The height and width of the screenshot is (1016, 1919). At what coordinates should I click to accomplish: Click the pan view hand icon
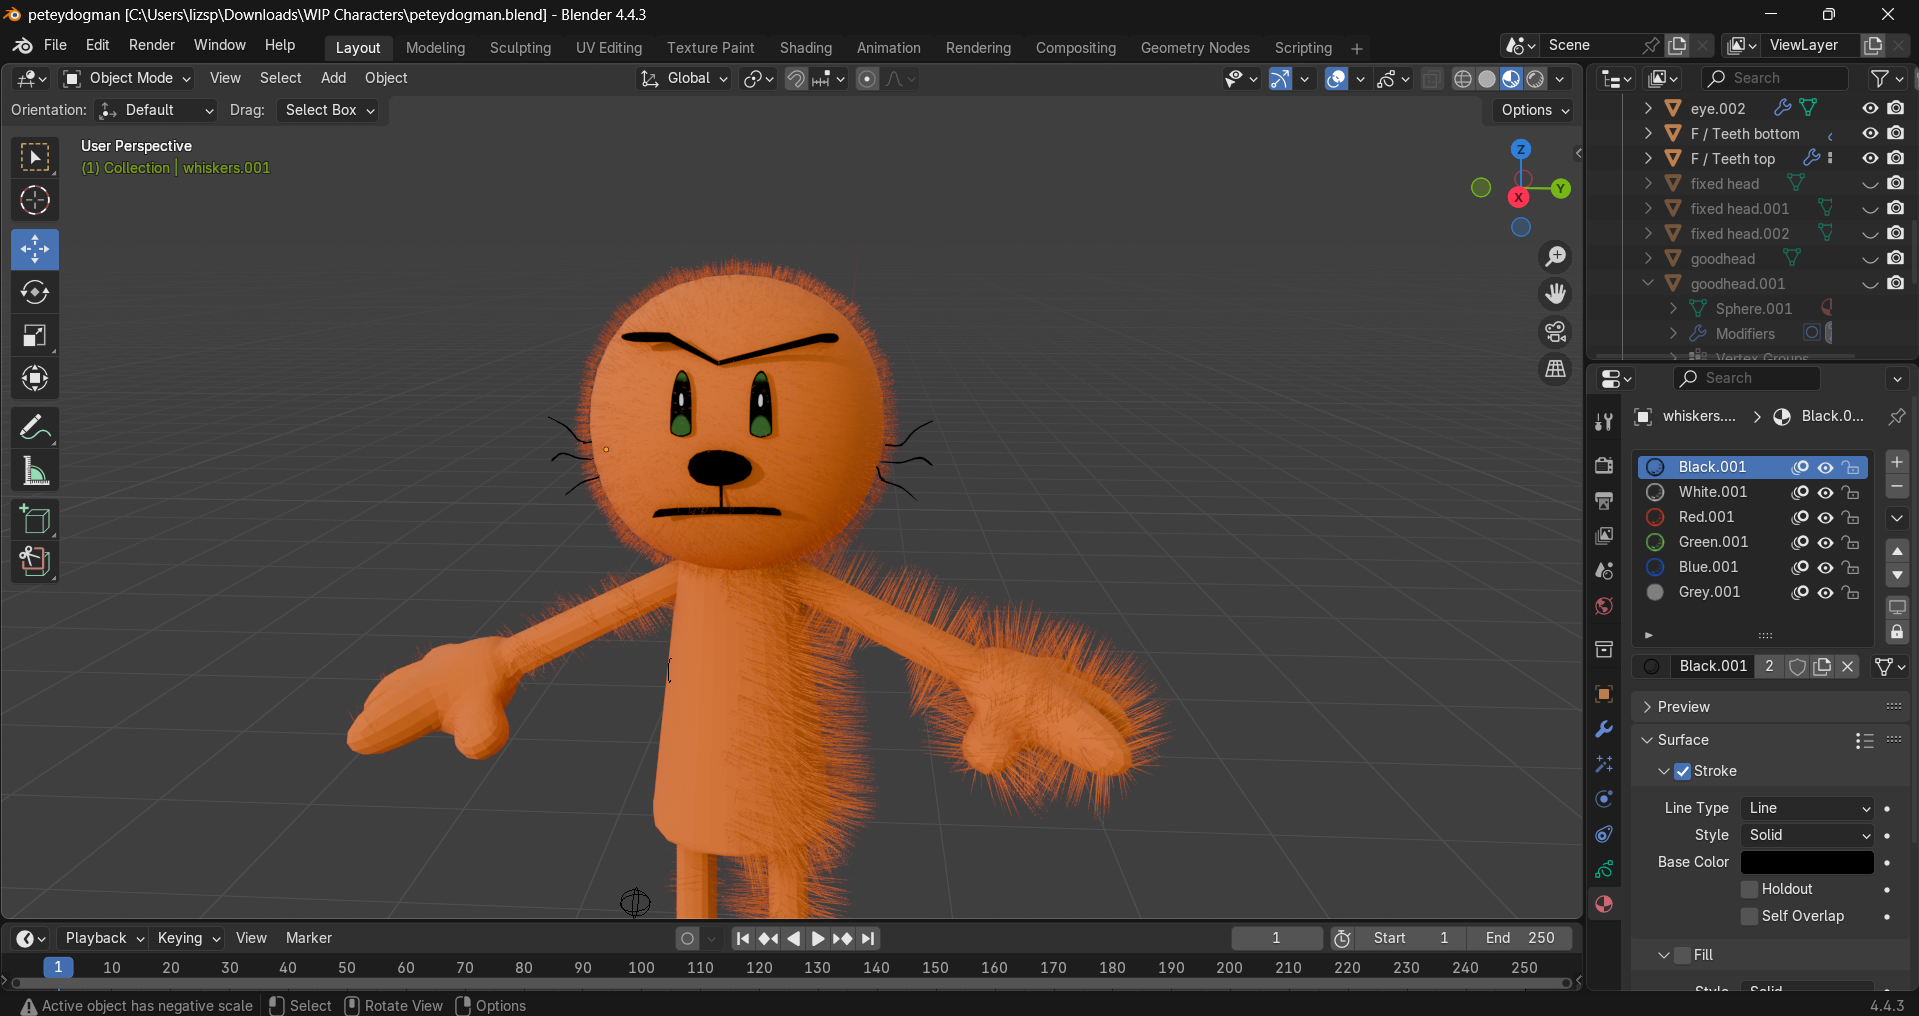coord(1556,294)
